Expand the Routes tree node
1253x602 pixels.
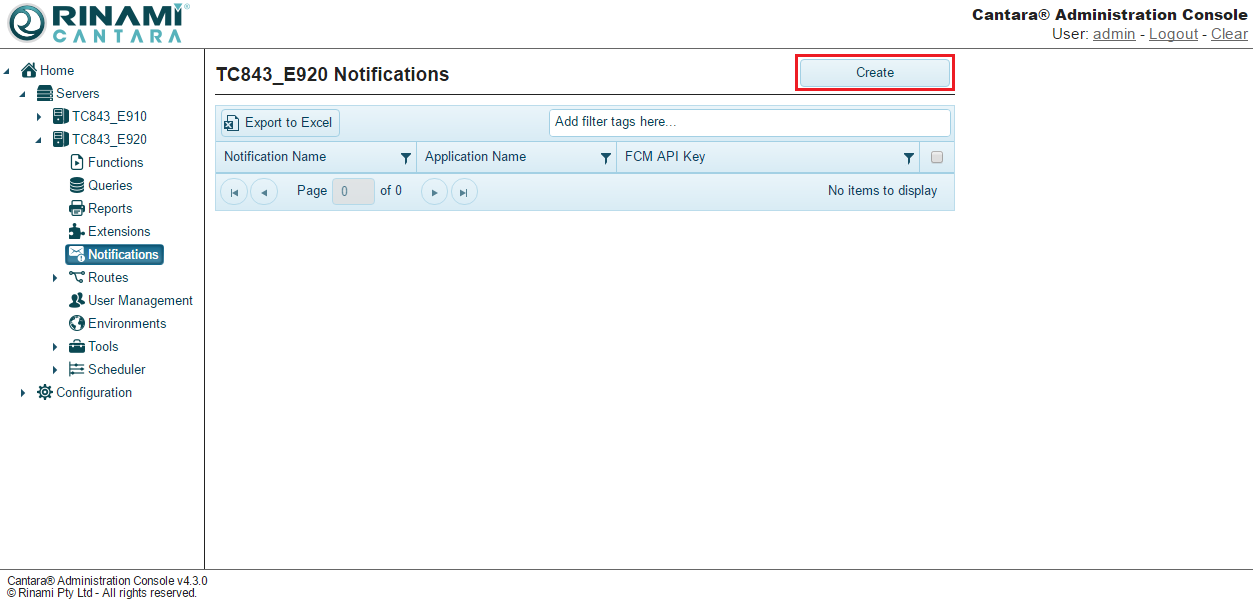coord(55,278)
